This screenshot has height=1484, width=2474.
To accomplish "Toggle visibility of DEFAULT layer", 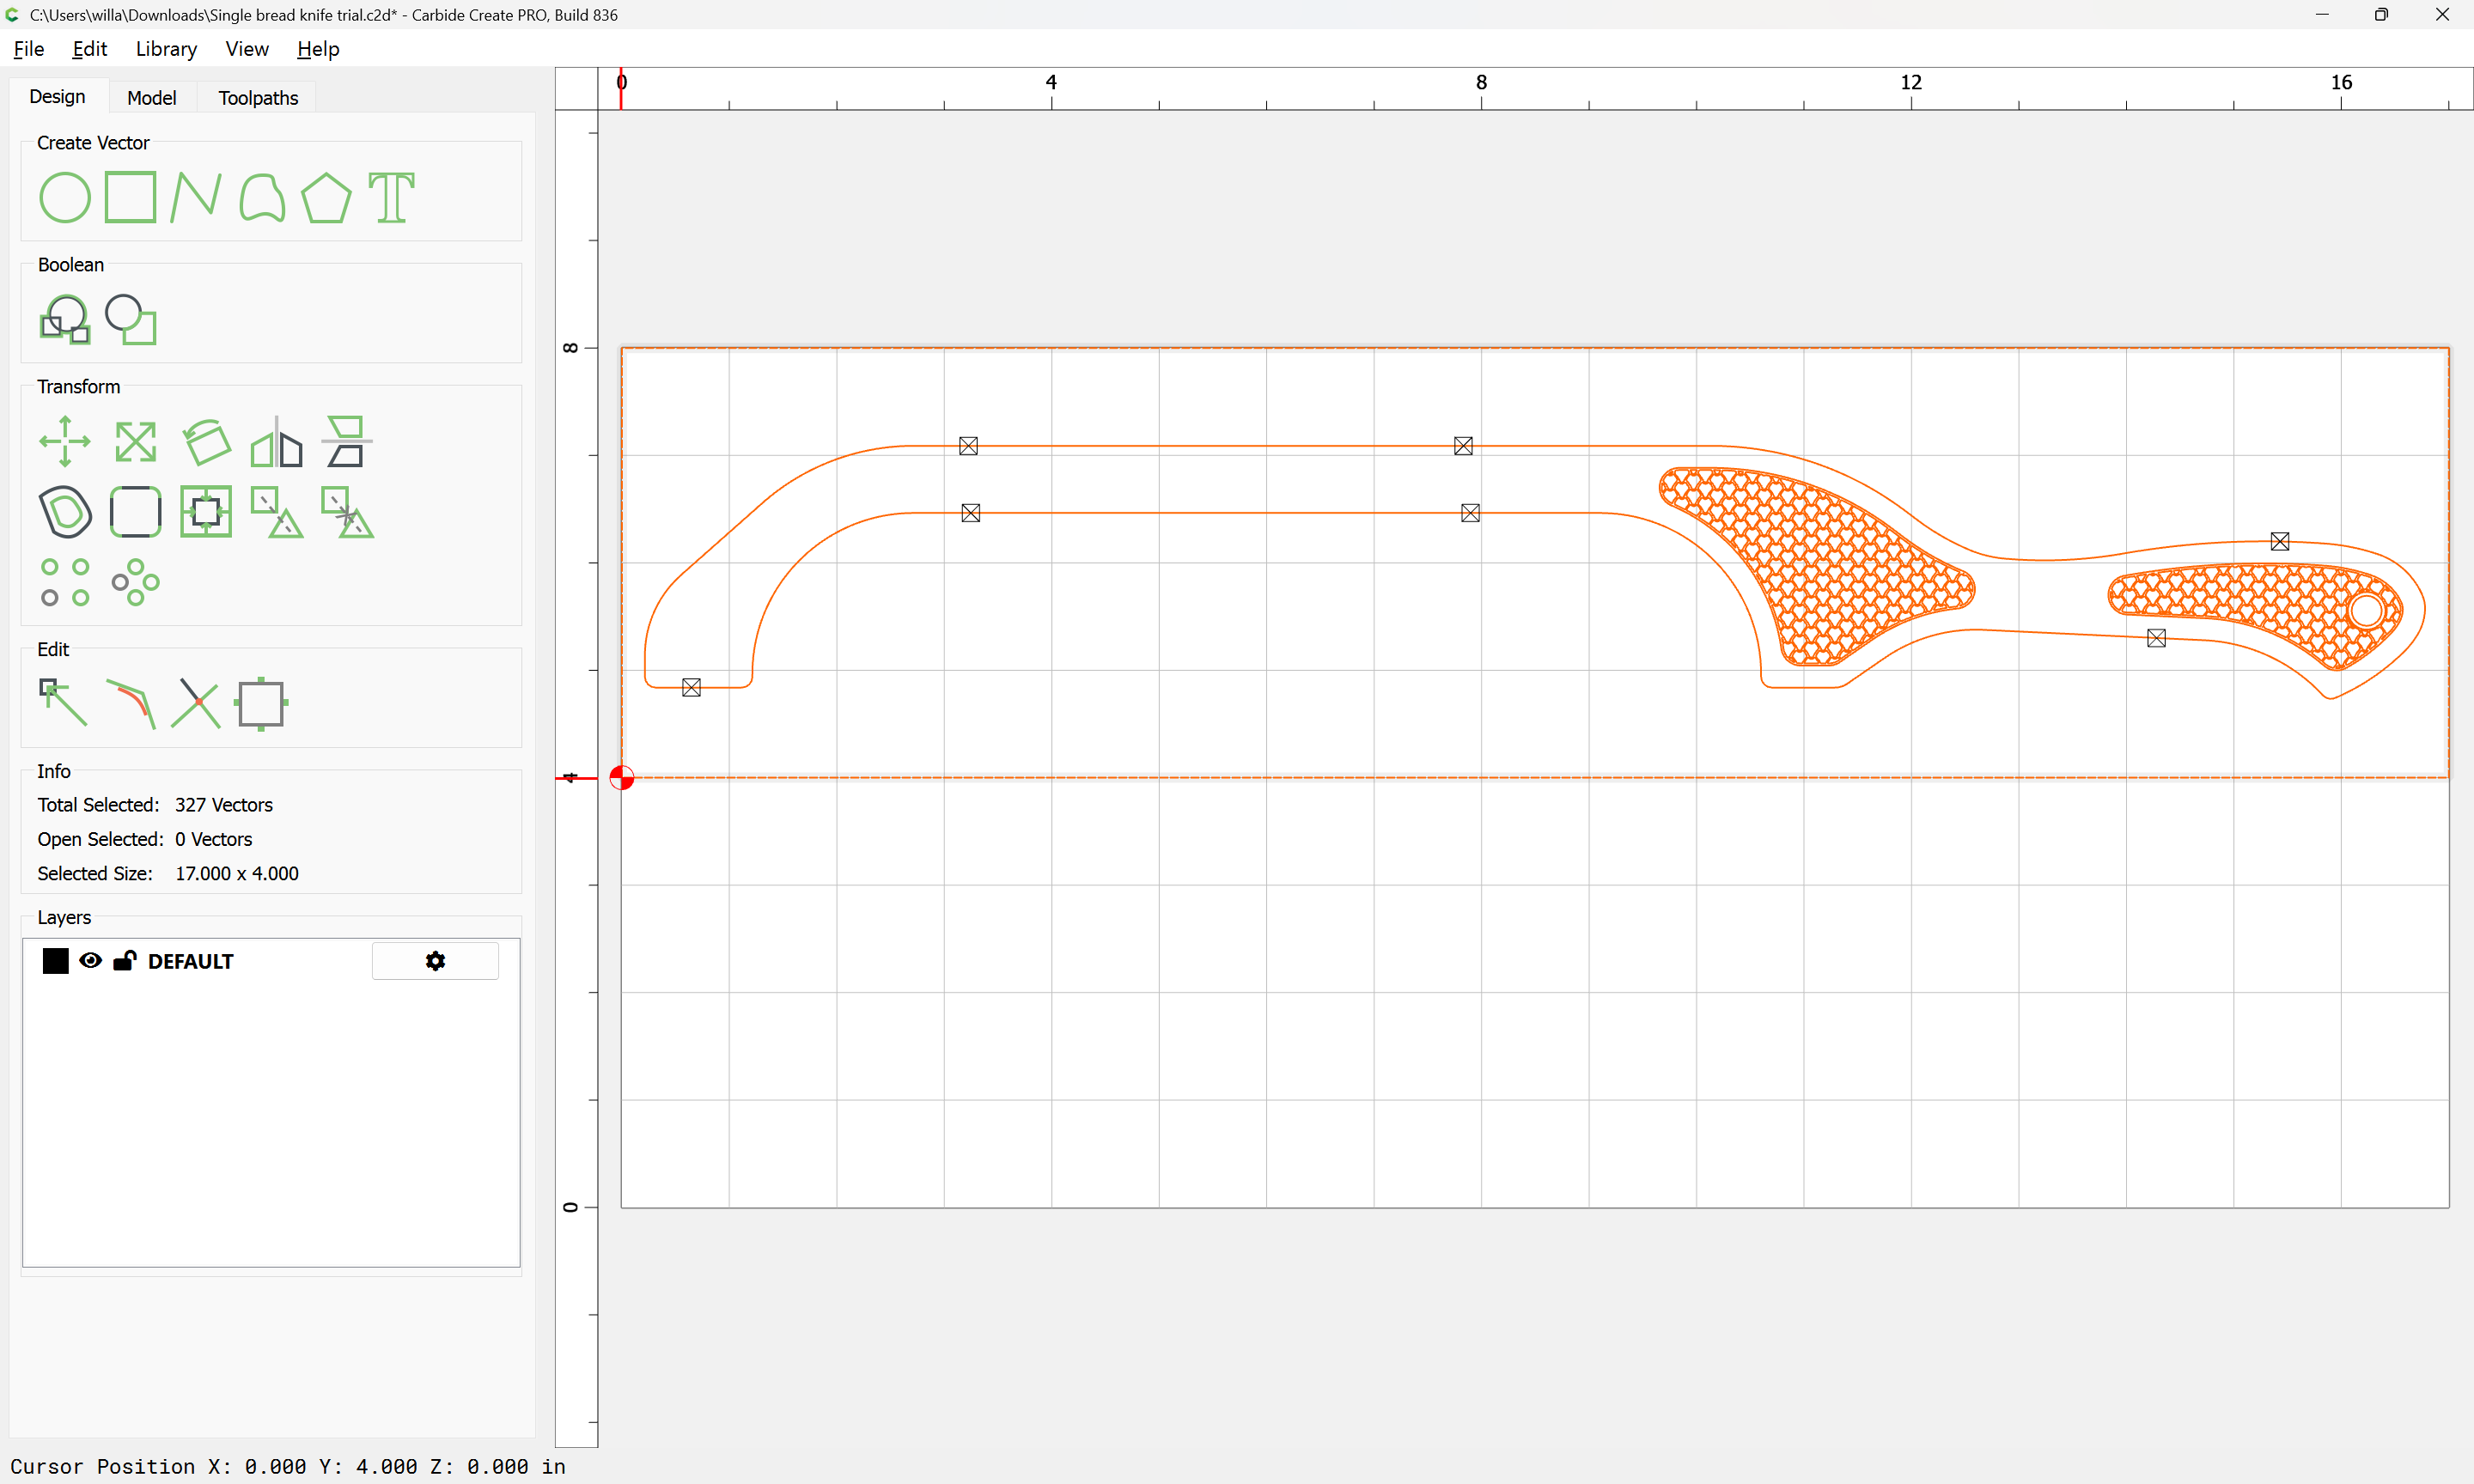I will pos(90,961).
